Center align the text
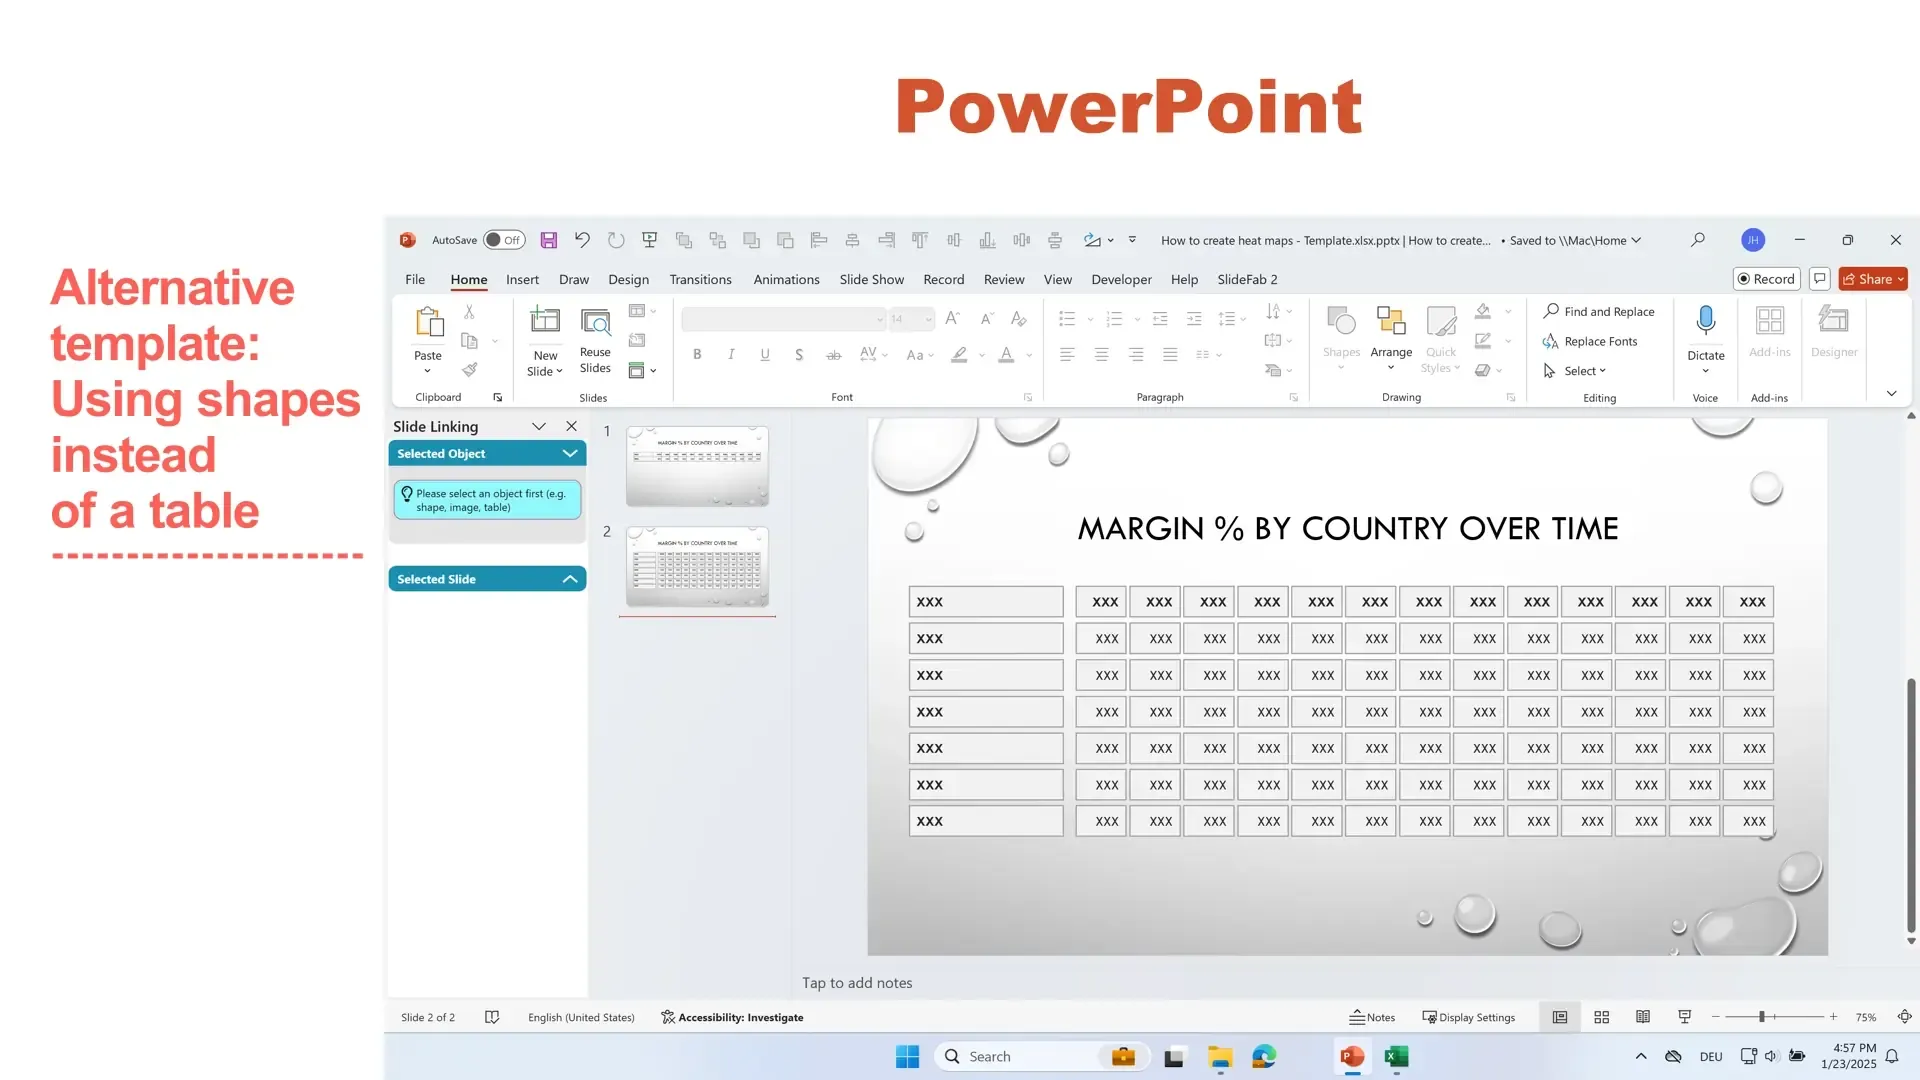Screen dimensions: 1920x1080 click(1101, 354)
